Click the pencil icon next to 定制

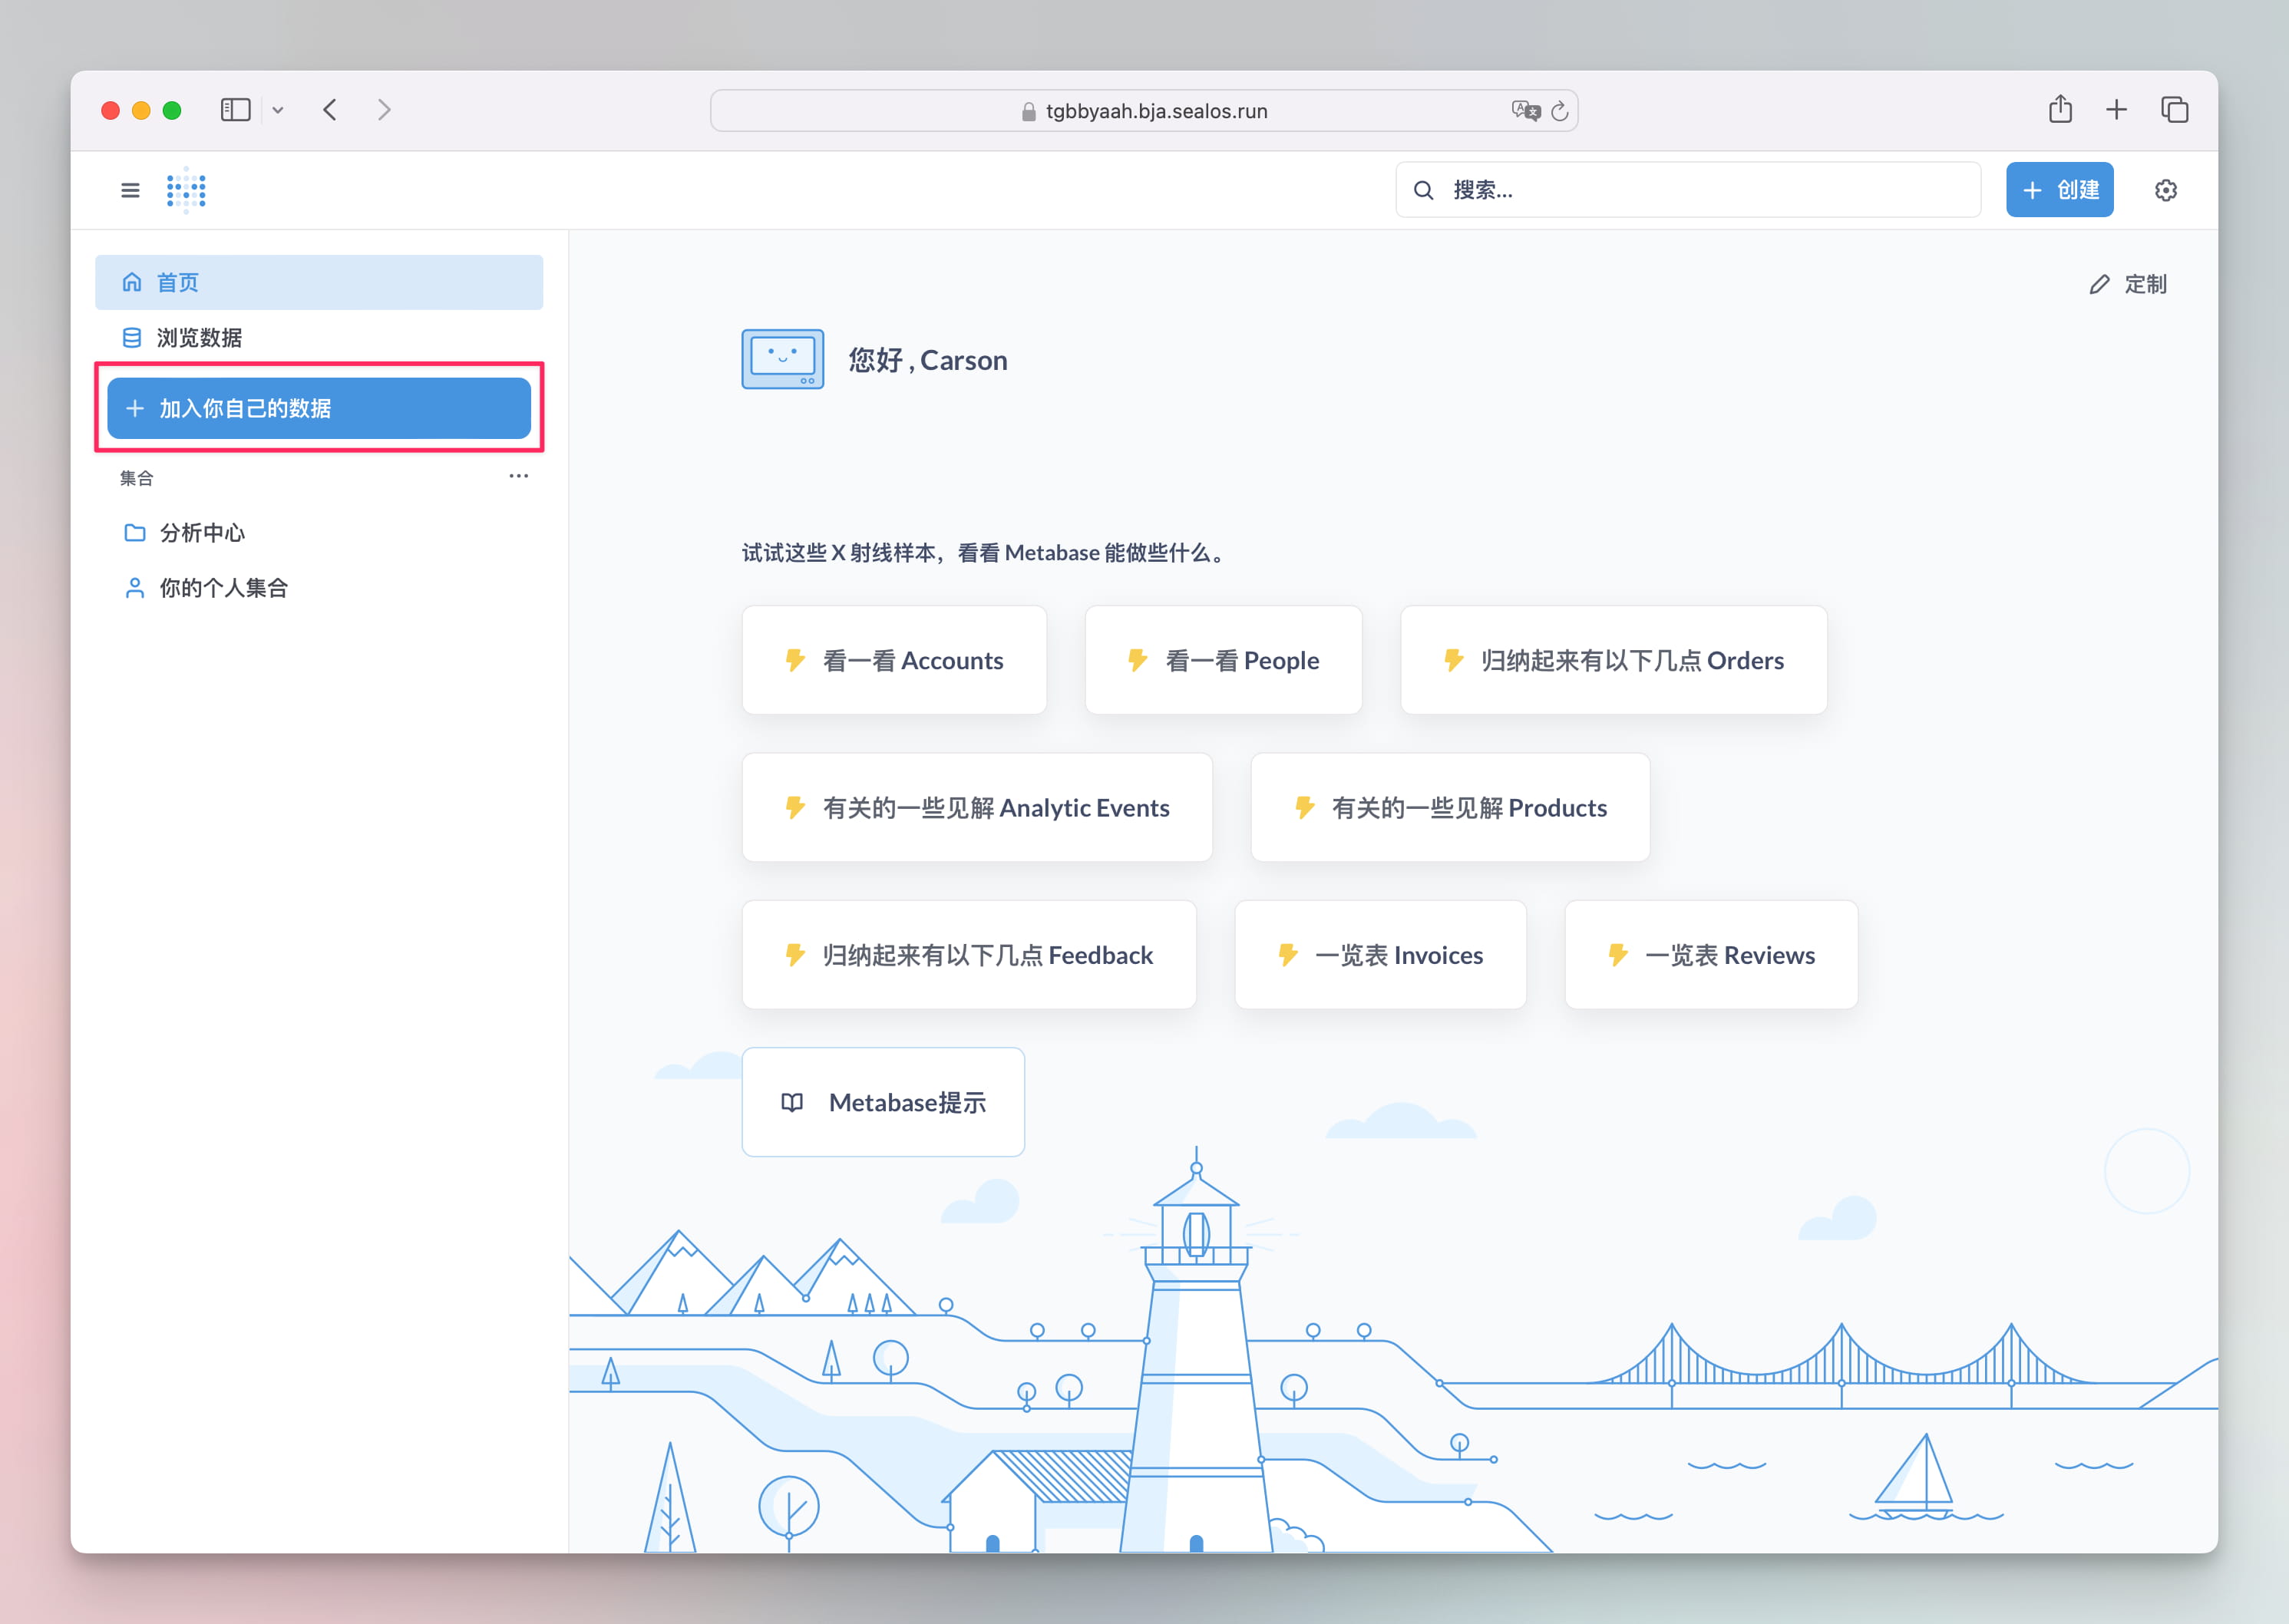(x=2099, y=284)
